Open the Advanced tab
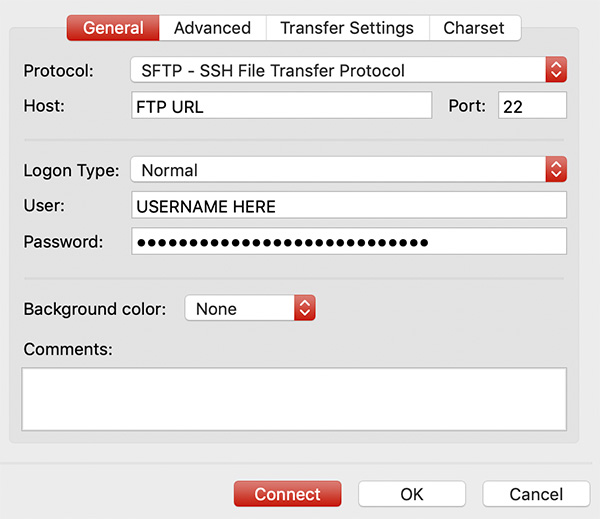The image size is (600, 519). (212, 28)
